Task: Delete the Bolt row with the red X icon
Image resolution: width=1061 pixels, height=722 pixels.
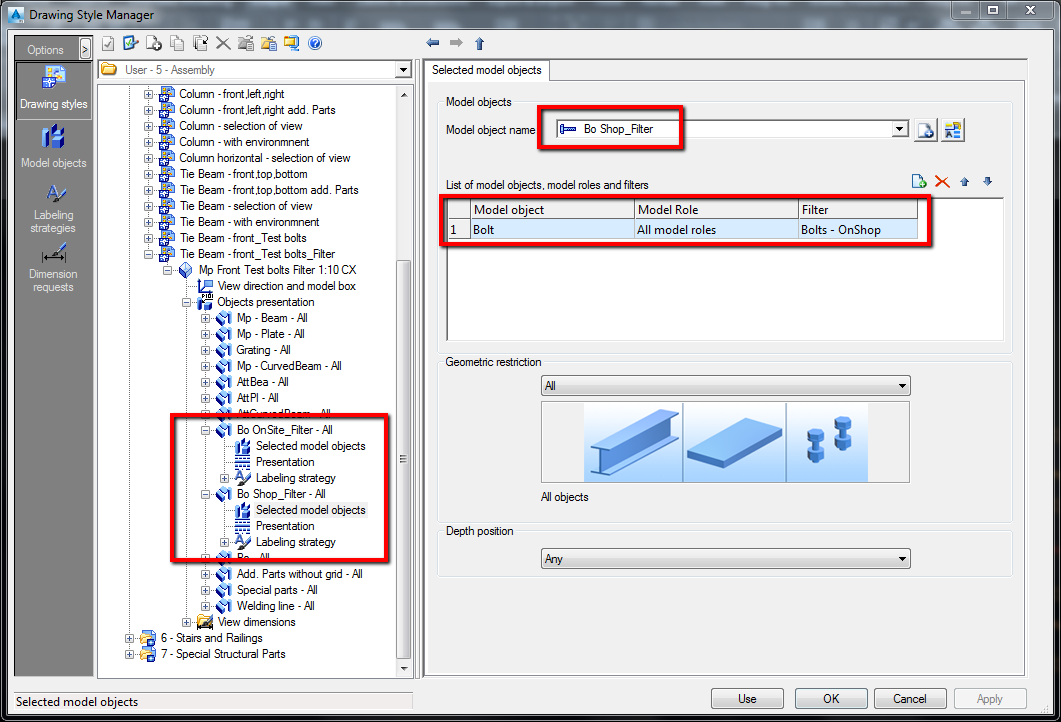Action: [x=943, y=181]
